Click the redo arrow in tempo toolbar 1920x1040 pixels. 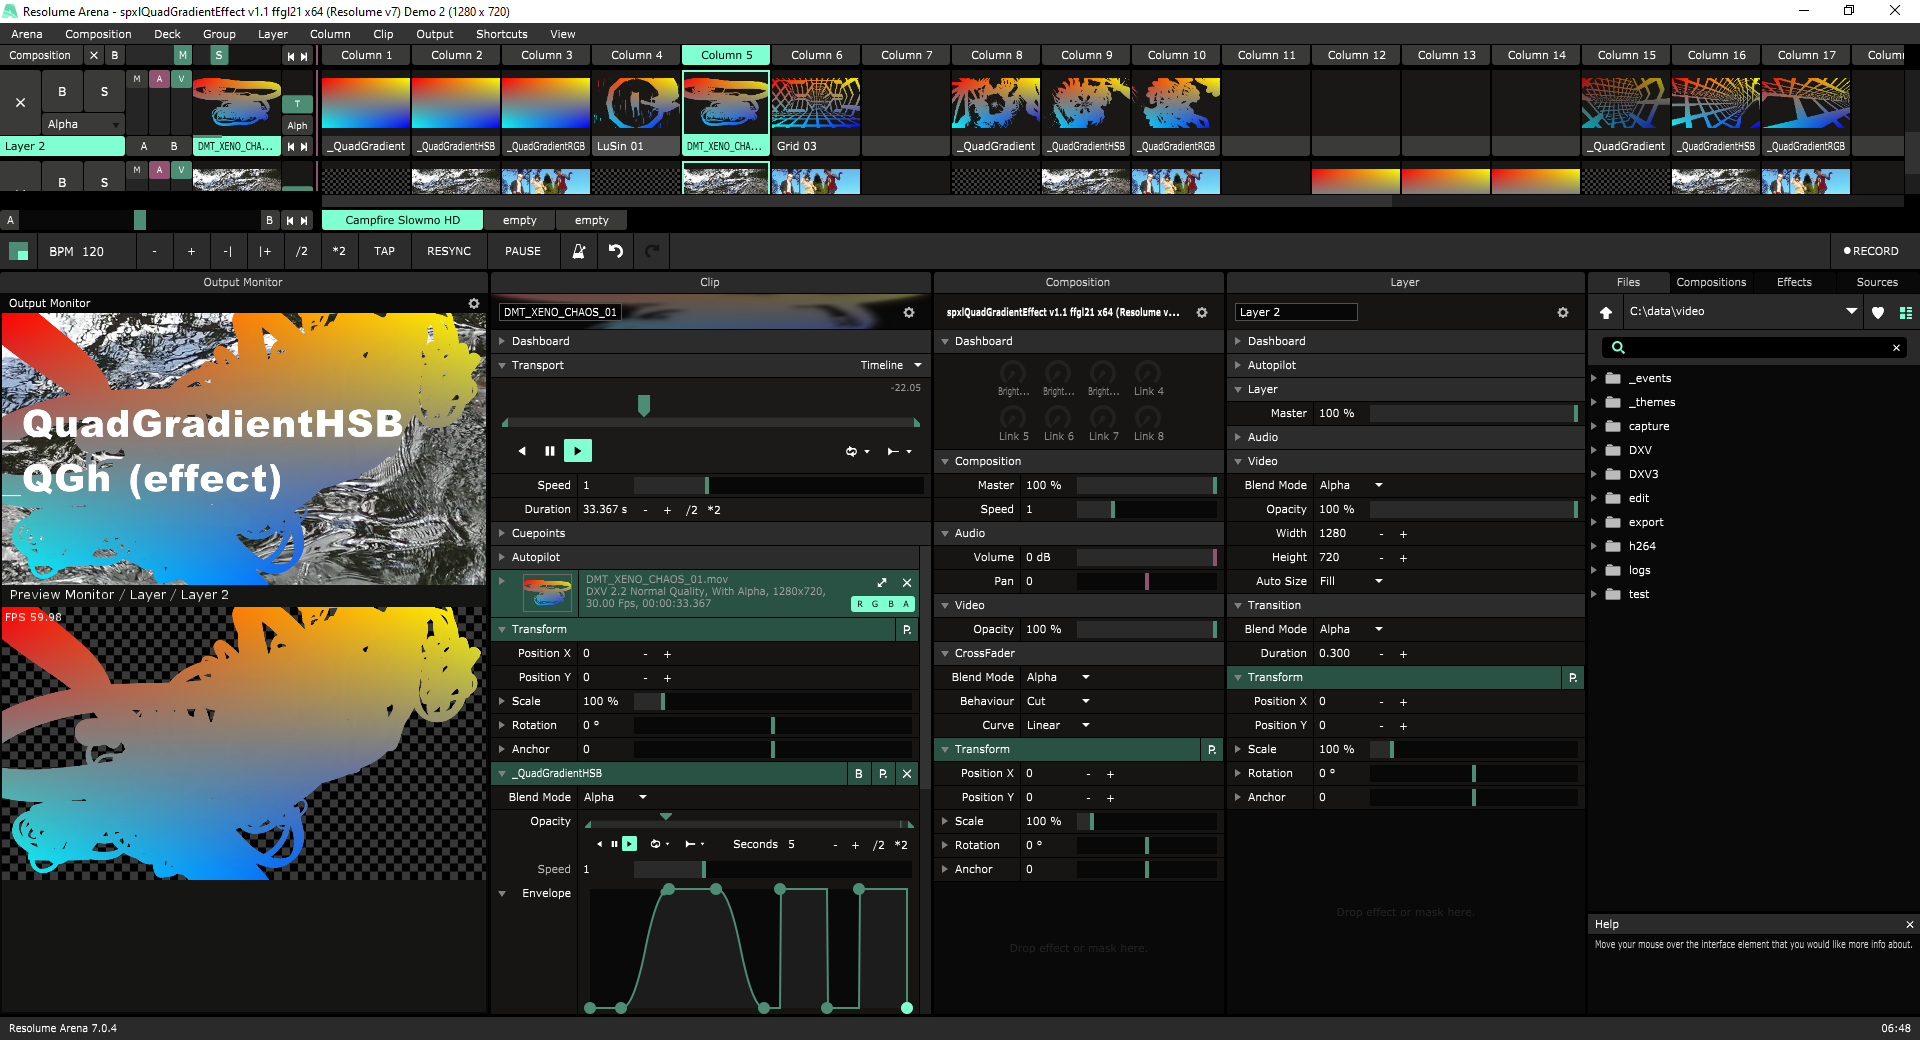point(652,251)
